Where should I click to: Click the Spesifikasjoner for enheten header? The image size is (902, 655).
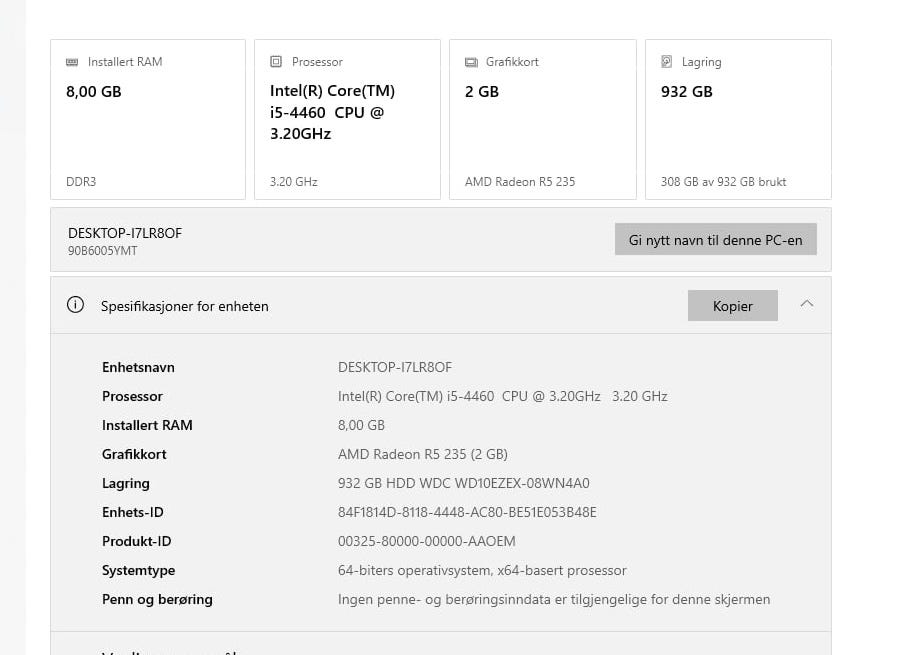[x=441, y=305]
